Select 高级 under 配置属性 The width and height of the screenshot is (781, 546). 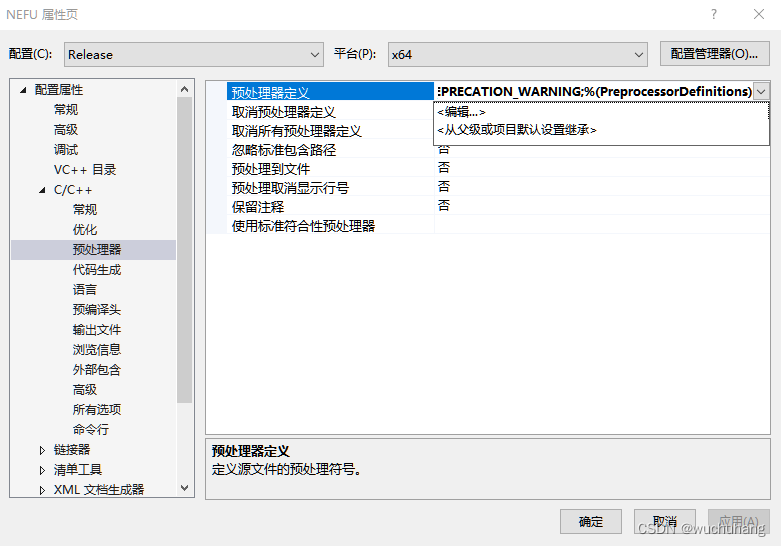tap(66, 130)
